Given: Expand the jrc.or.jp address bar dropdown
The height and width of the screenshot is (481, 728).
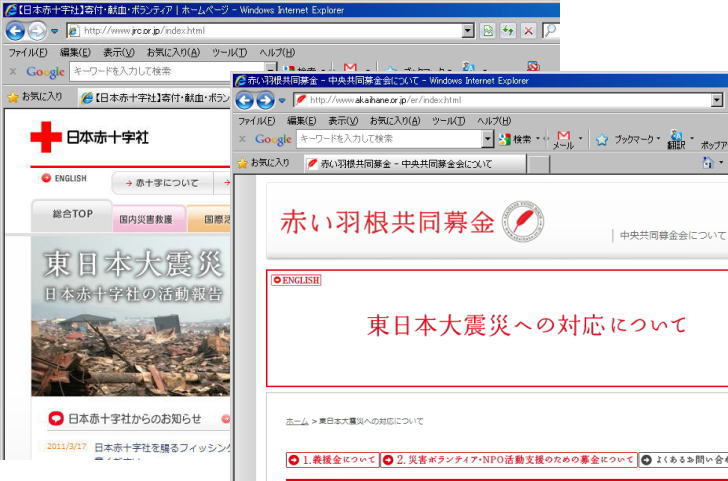Looking at the screenshot, I should 467,31.
